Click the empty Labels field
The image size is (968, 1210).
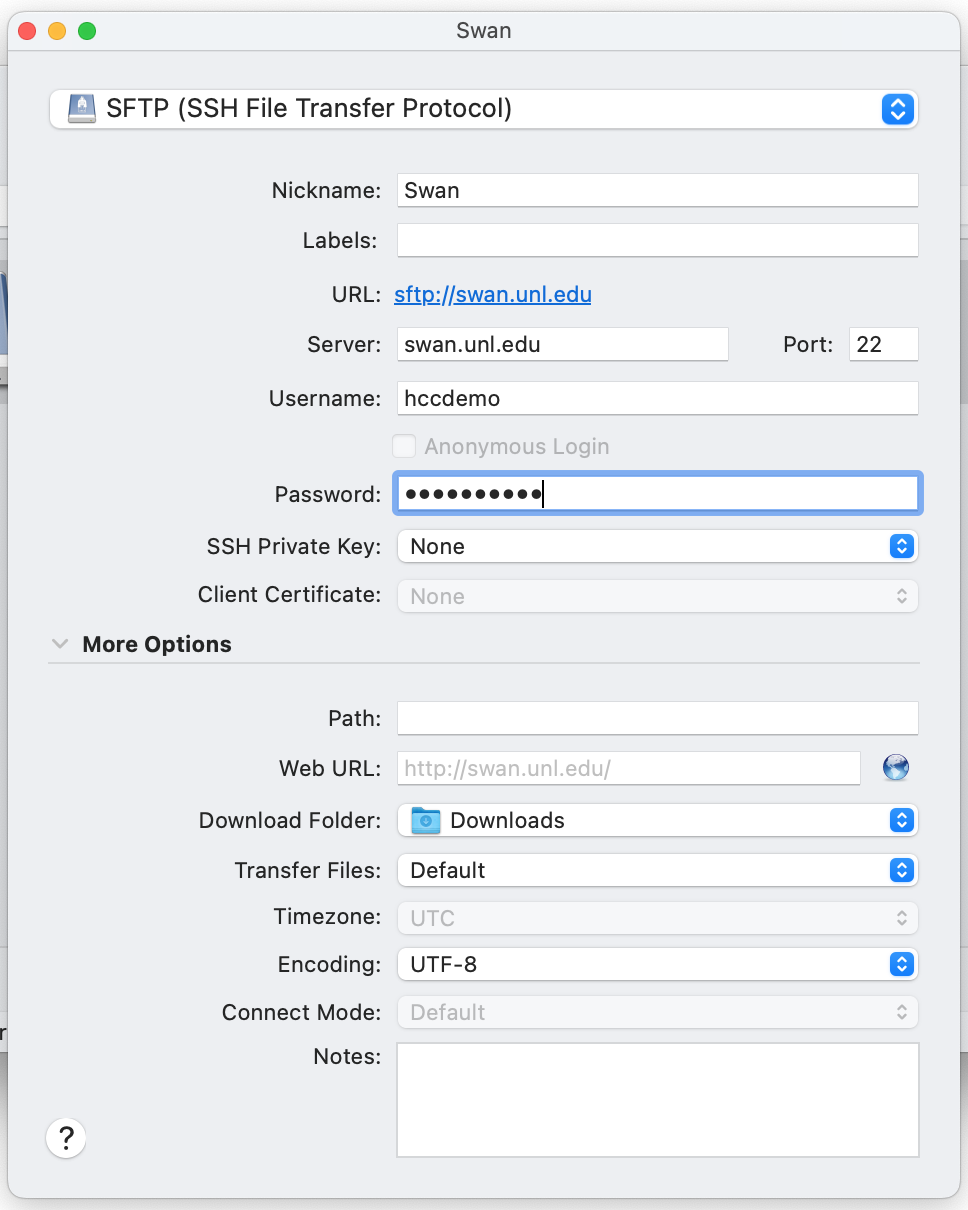click(x=656, y=240)
